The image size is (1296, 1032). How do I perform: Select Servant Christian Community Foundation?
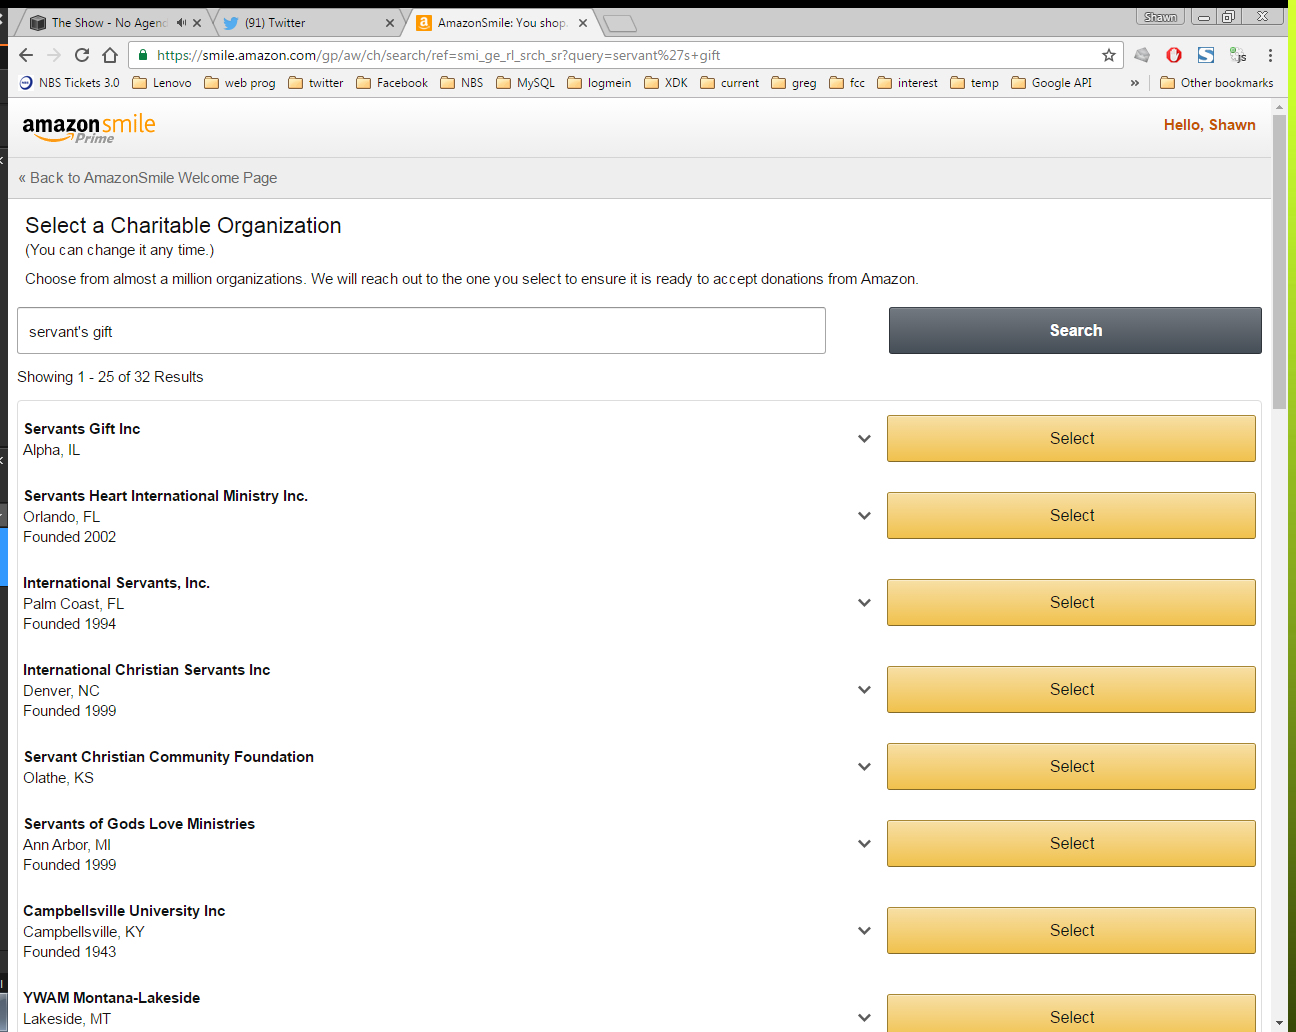[1071, 766]
